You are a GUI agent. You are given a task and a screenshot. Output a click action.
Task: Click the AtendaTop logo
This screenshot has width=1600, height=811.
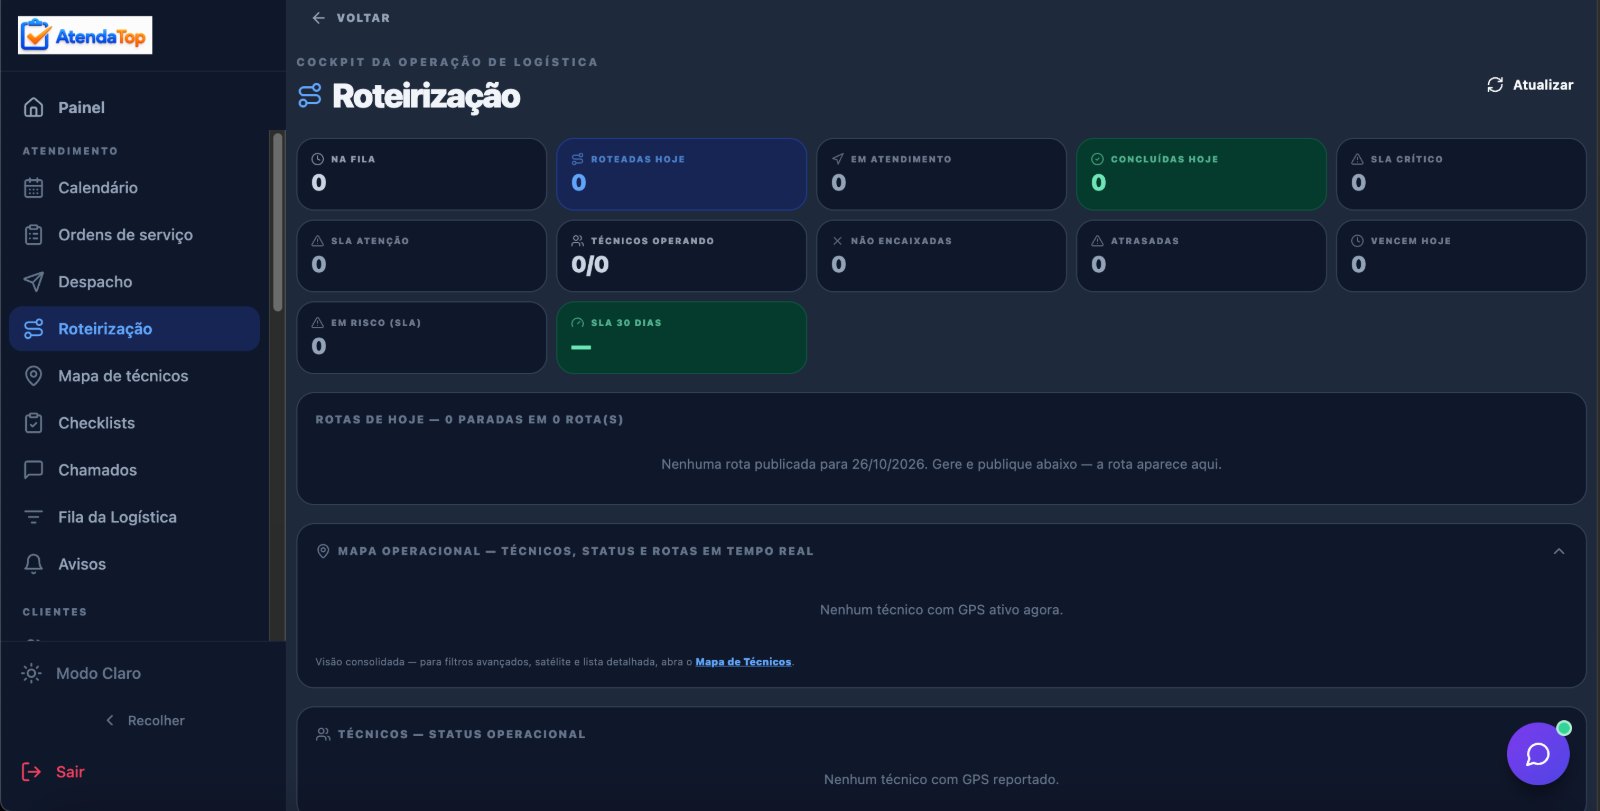click(85, 35)
